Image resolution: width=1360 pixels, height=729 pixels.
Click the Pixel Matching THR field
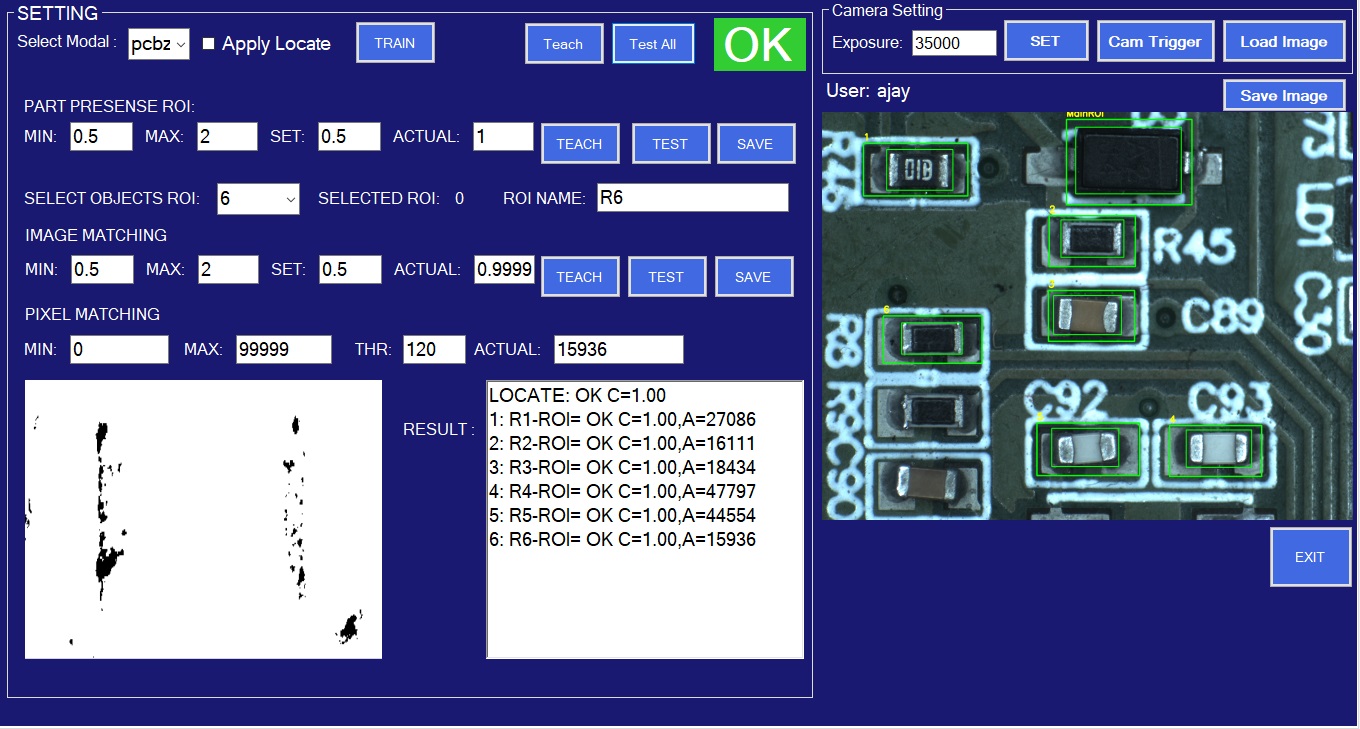[x=434, y=350]
